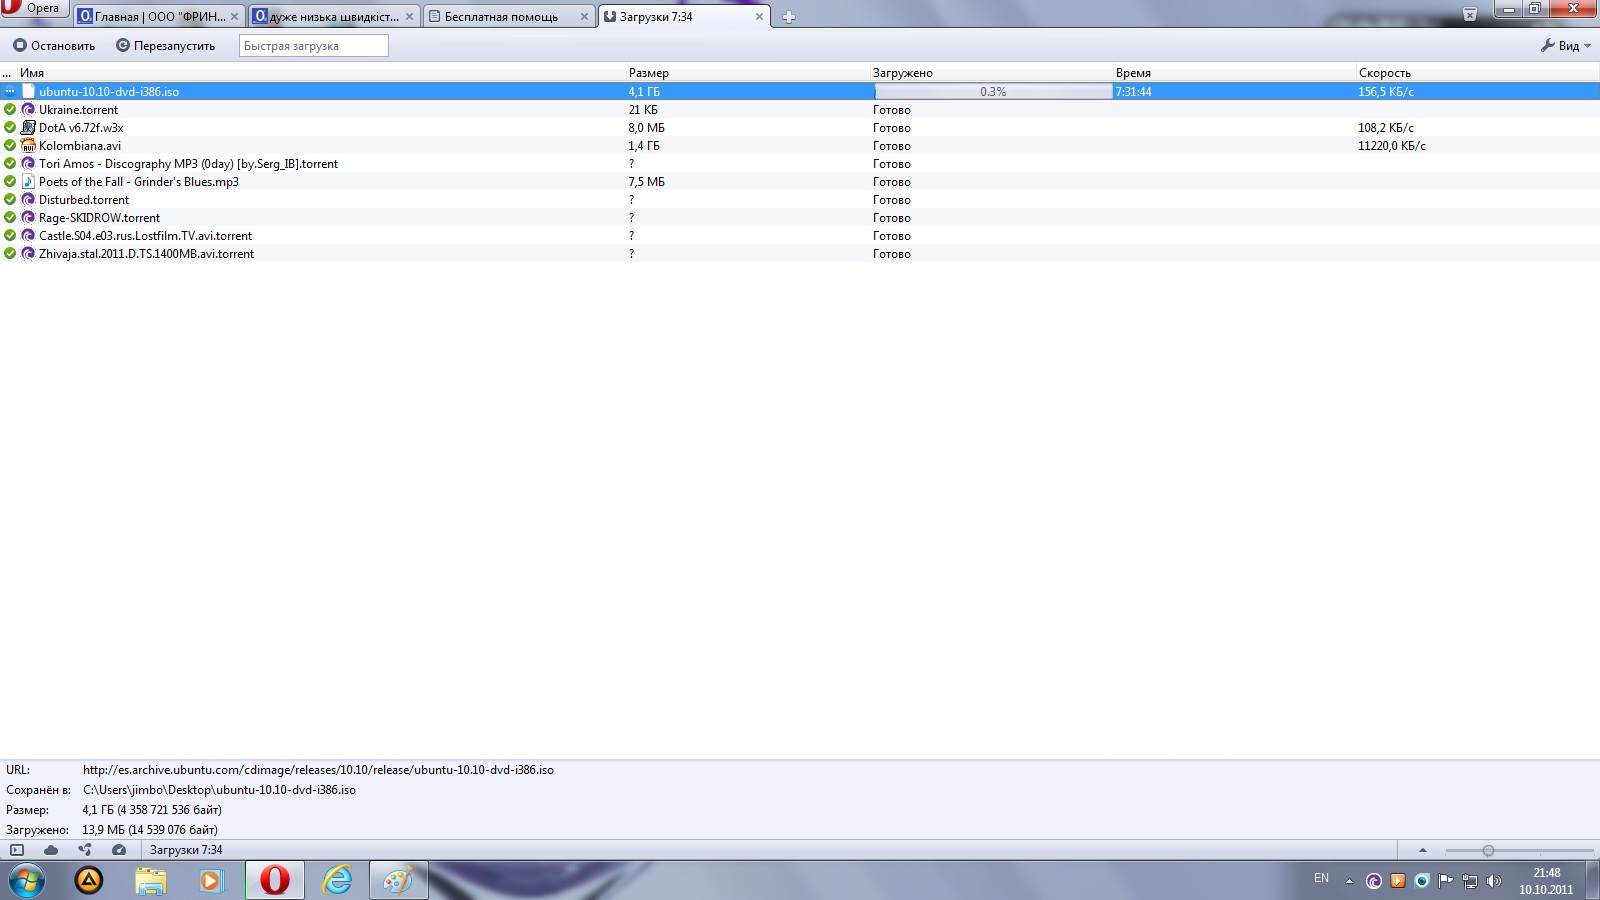Click the Poets of the Fall mp3 icon
Image resolution: width=1600 pixels, height=900 pixels.
coord(28,181)
